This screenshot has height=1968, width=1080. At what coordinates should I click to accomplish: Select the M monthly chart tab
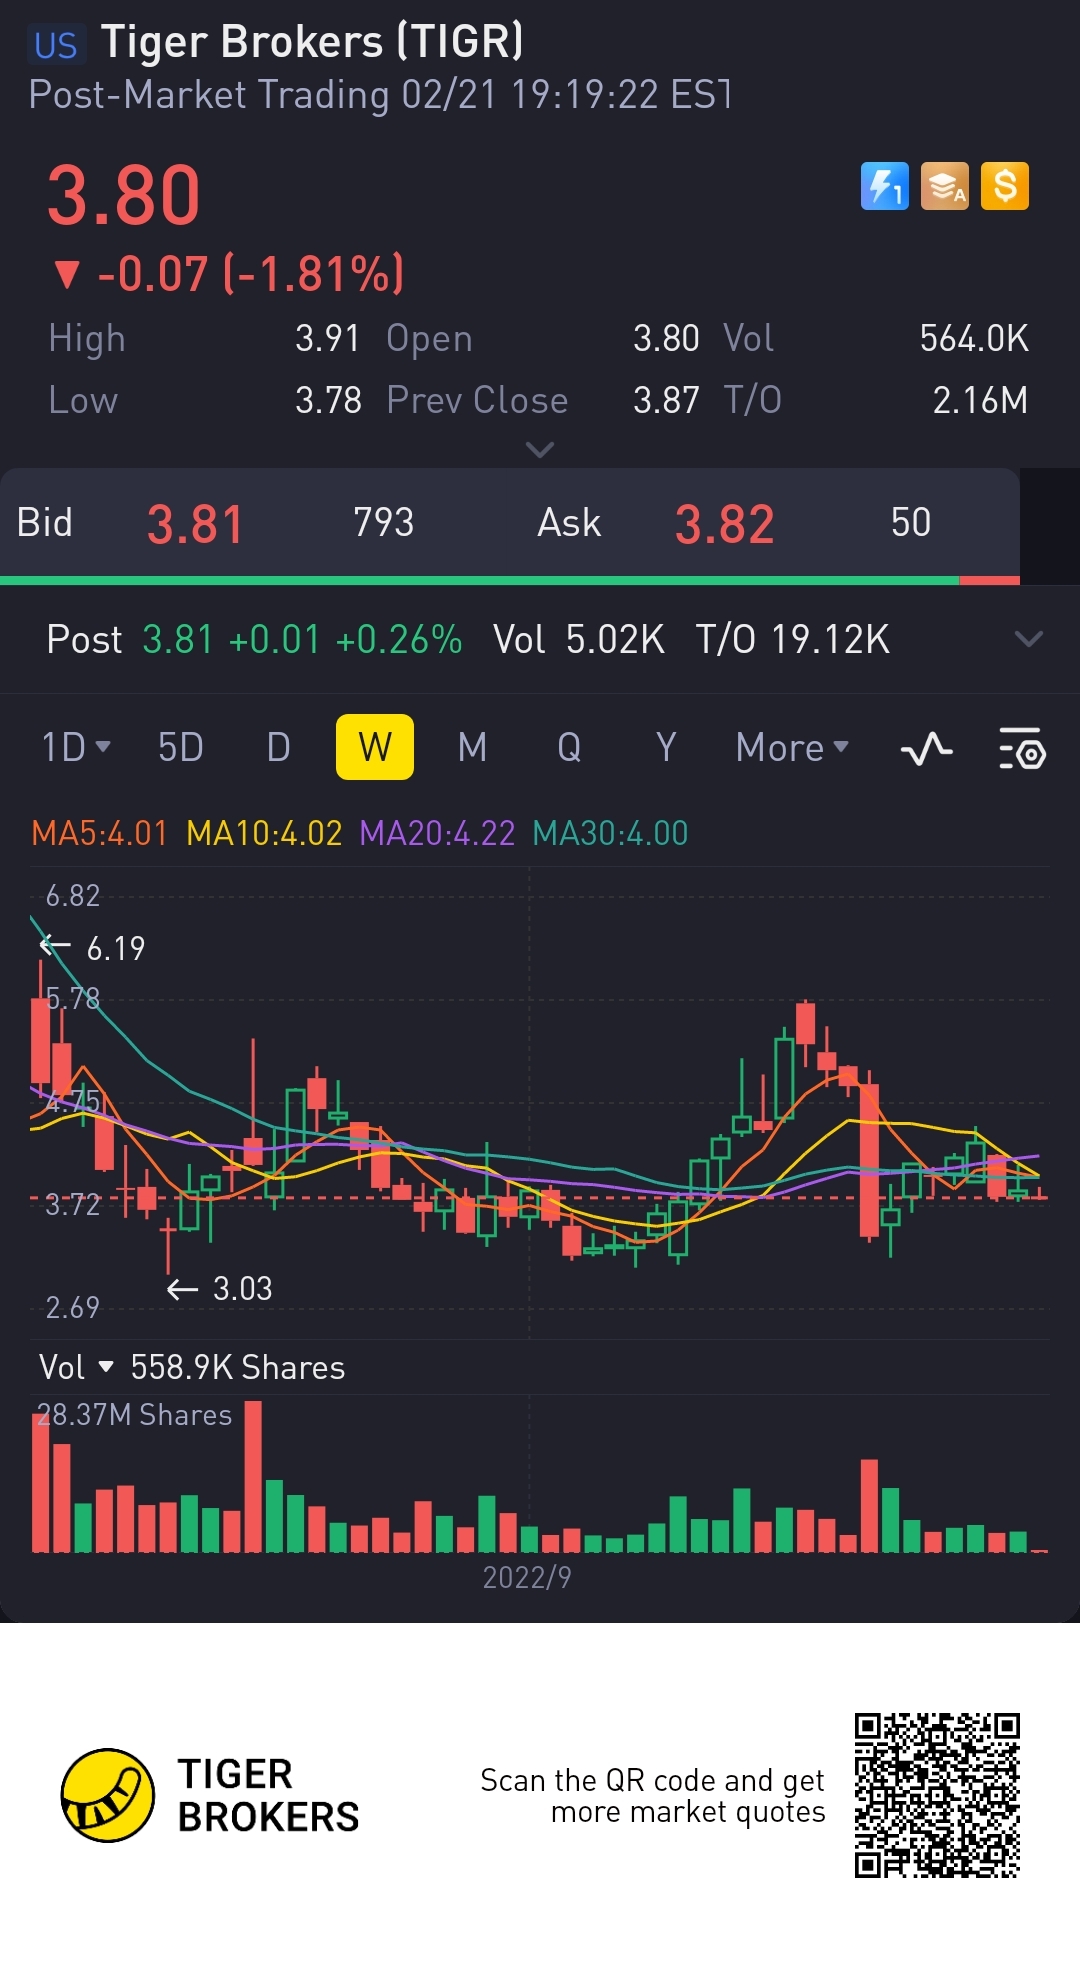point(472,747)
